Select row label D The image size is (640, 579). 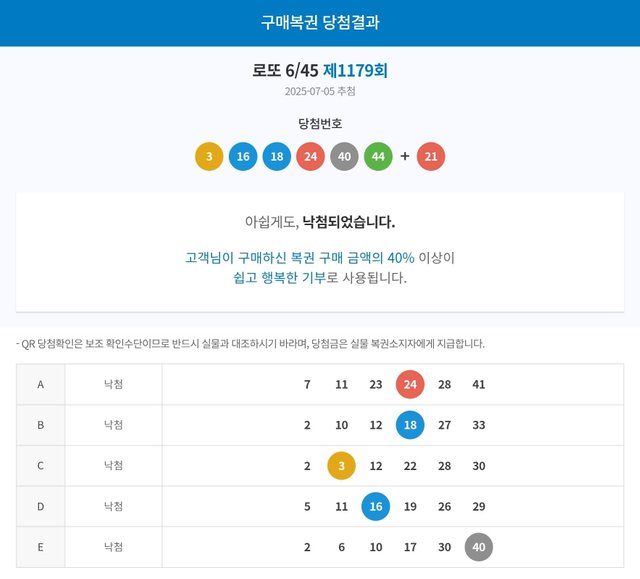pos(40,506)
